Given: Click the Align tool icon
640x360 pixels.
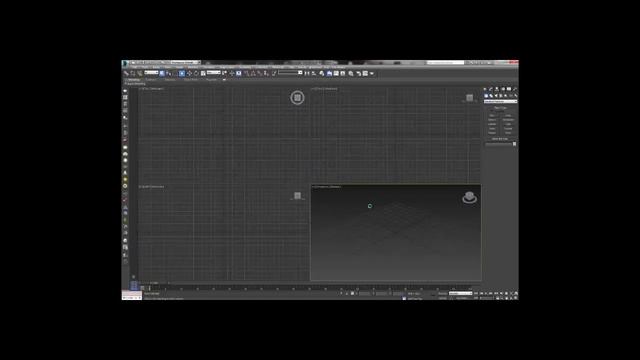Looking at the screenshot, I should click(313, 73).
